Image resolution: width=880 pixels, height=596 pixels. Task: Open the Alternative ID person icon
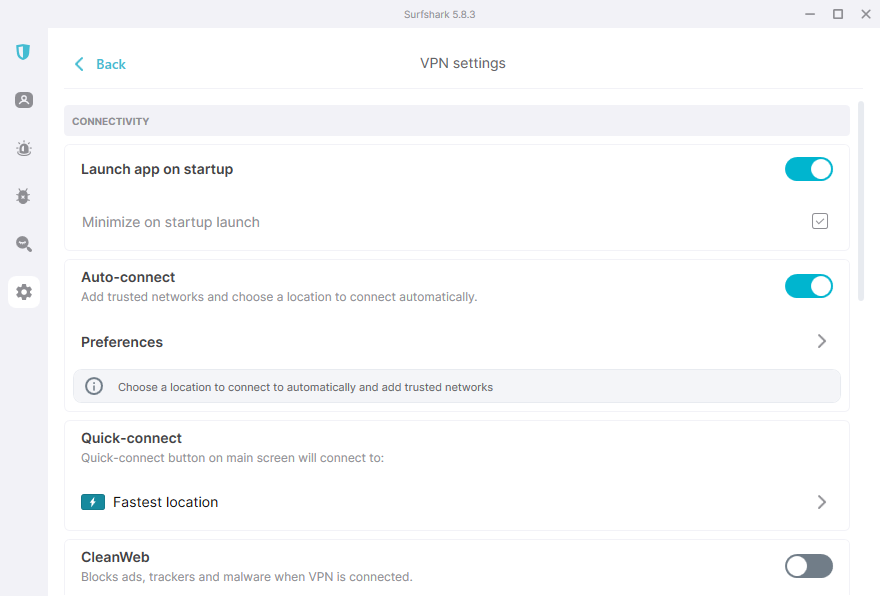pos(24,100)
